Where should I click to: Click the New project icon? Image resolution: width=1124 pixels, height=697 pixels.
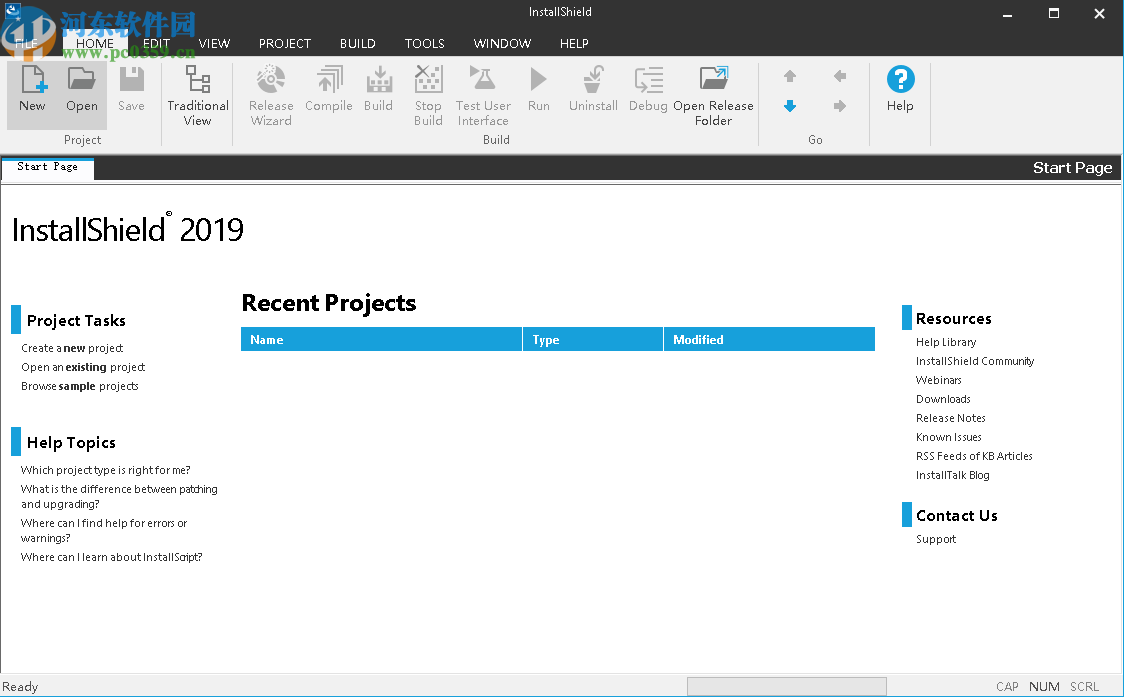(31, 93)
